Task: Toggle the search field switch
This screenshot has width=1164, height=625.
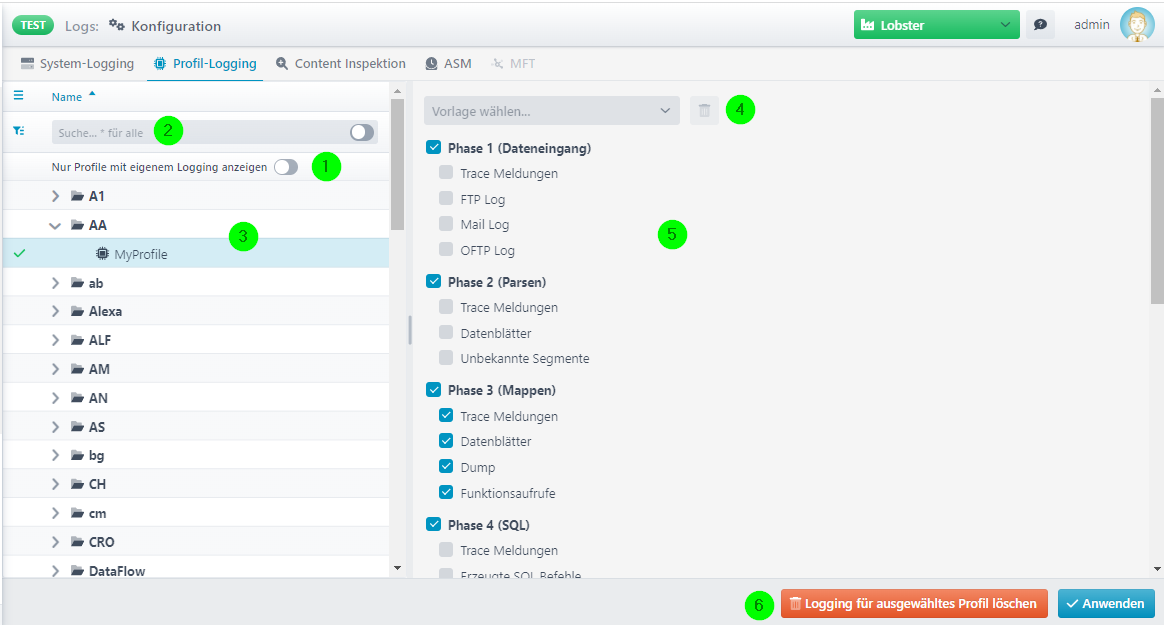Action: [362, 132]
